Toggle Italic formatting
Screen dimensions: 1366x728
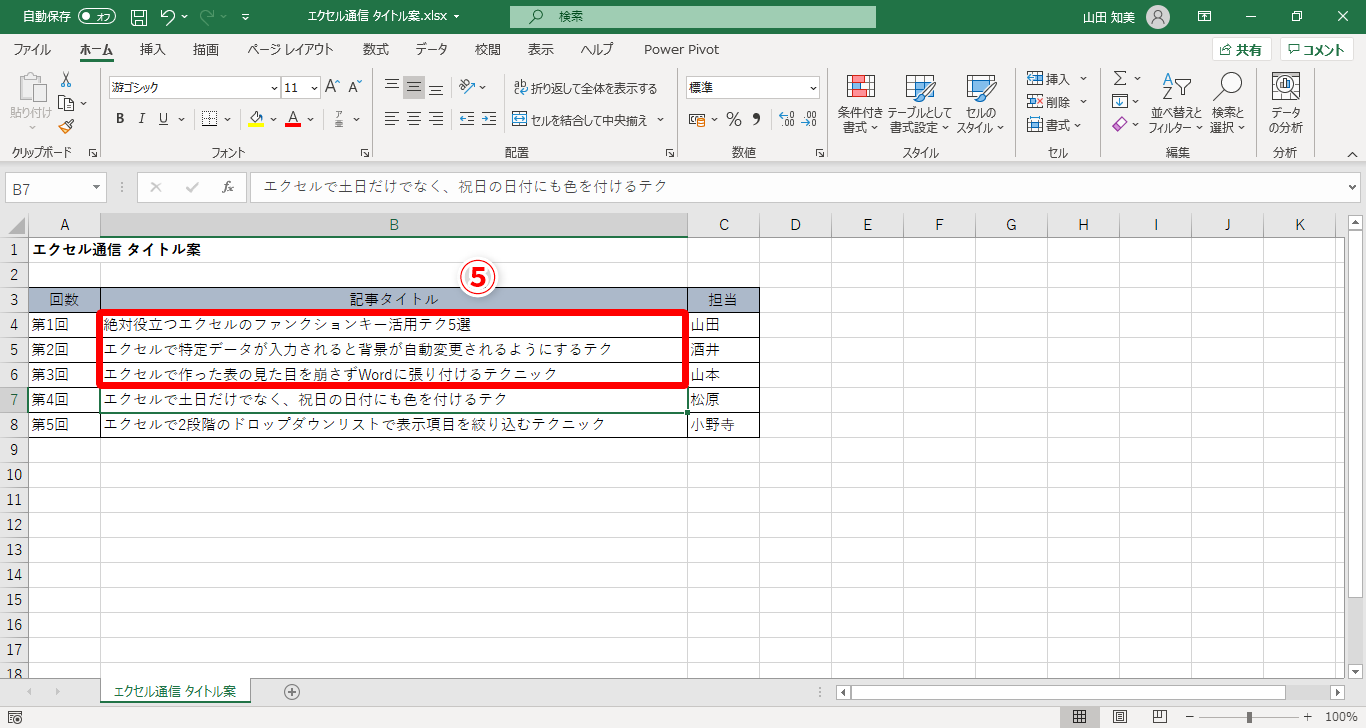pyautogui.click(x=141, y=119)
